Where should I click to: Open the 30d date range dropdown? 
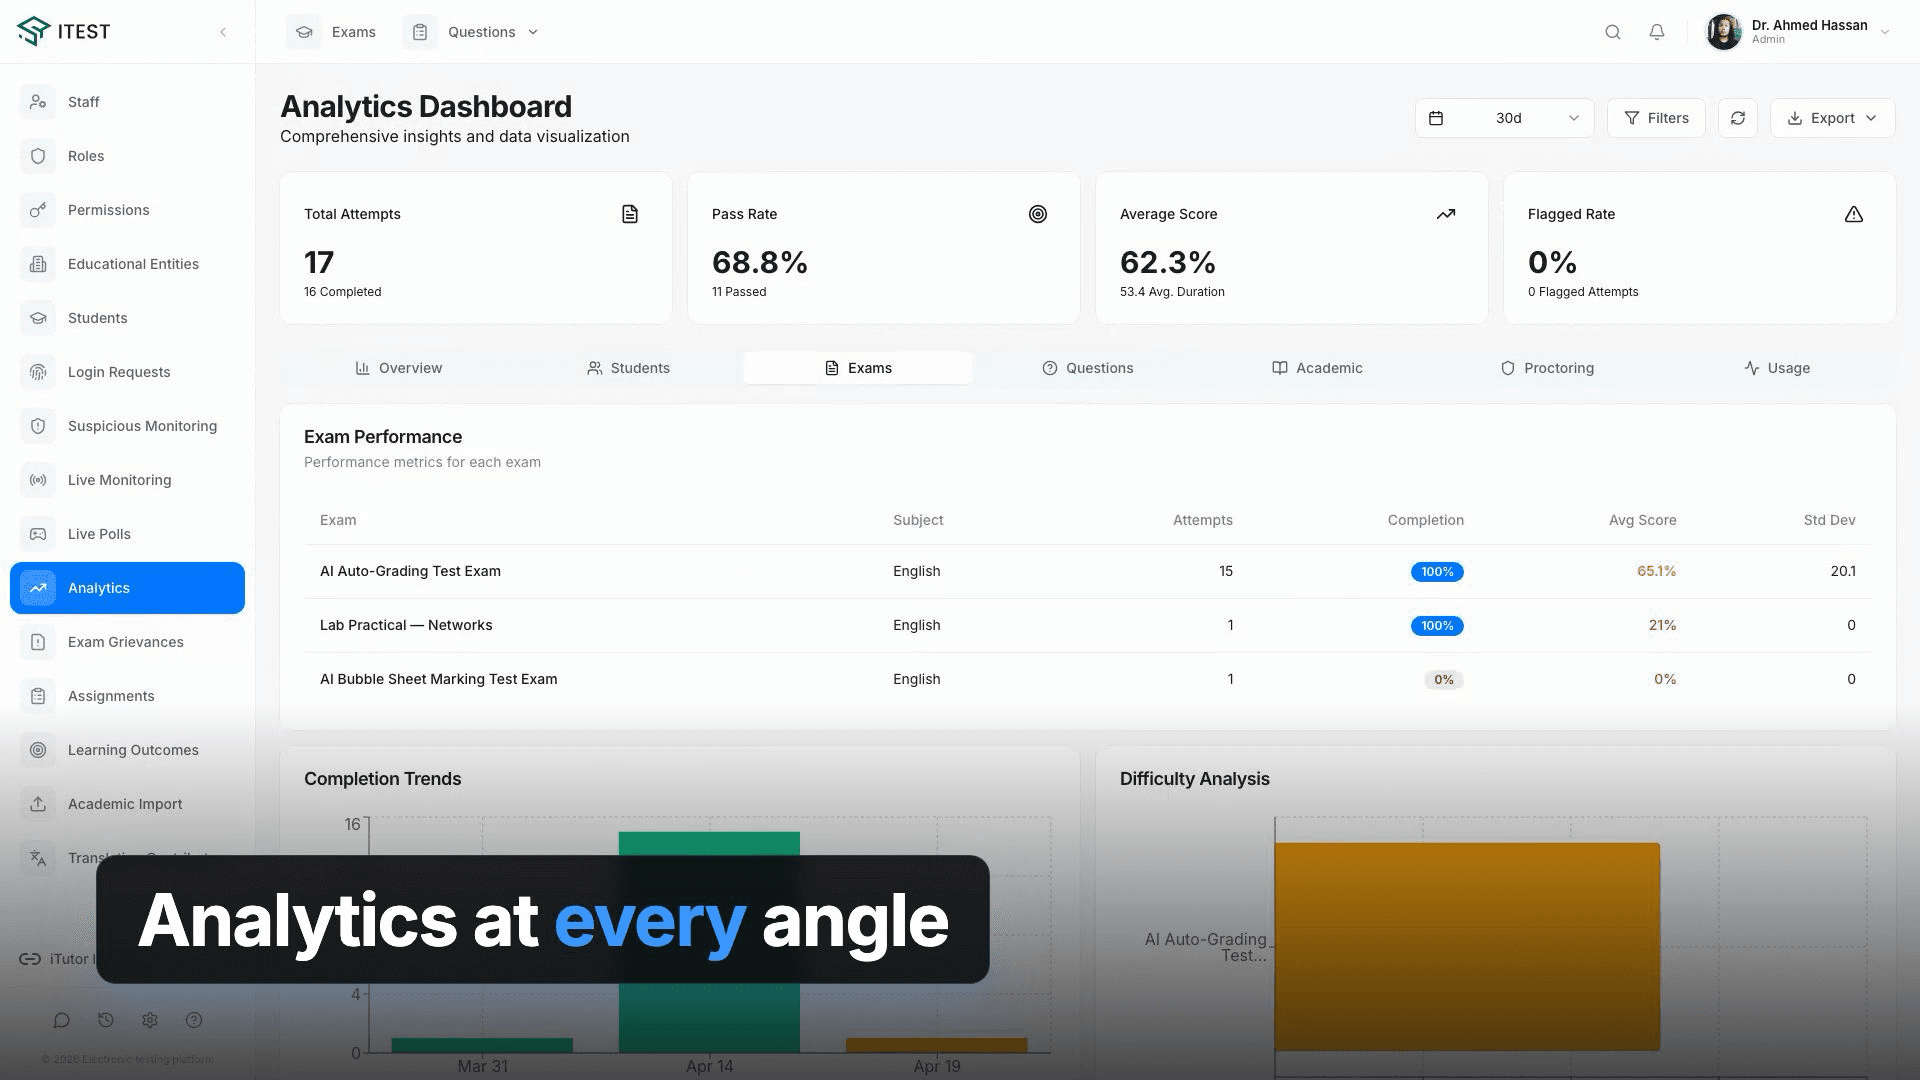1504,118
